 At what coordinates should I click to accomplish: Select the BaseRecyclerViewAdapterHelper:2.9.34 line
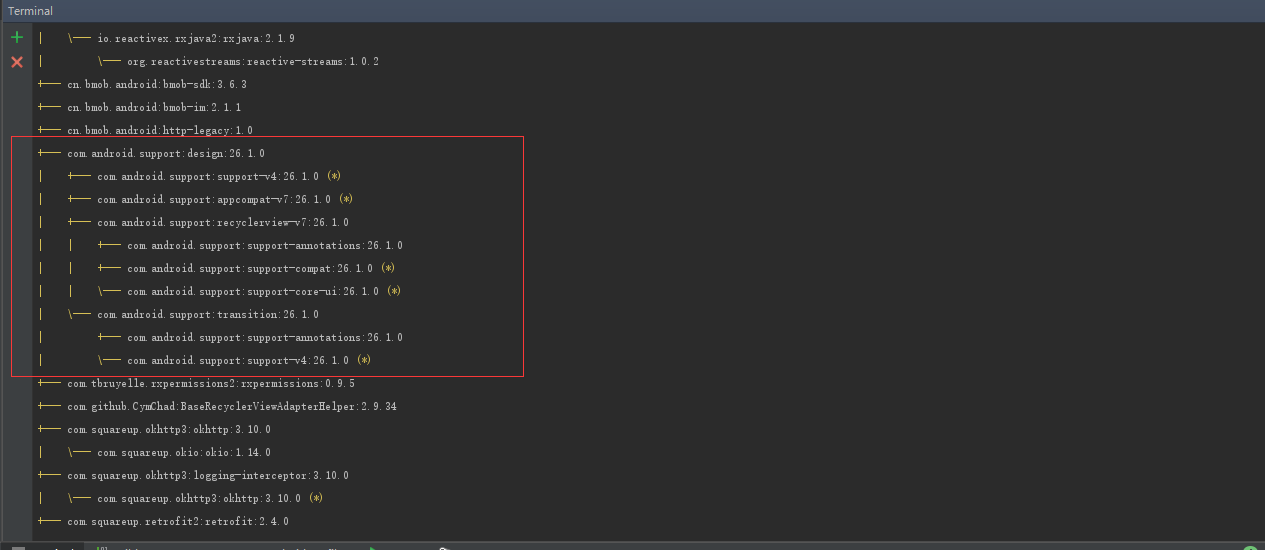pos(232,406)
